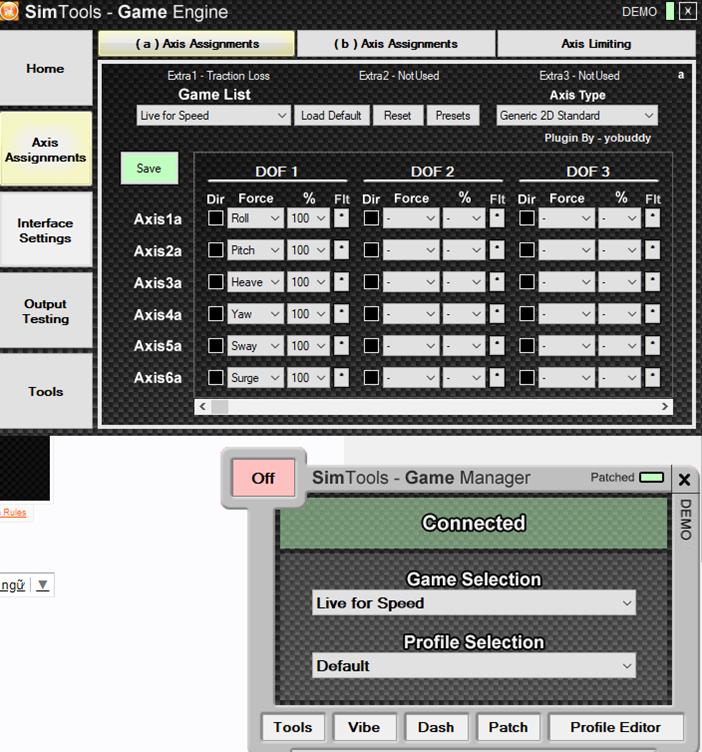Toggle Axis5a DOF 1 Dir checkbox
Image resolution: width=702 pixels, height=752 pixels.
click(x=215, y=345)
